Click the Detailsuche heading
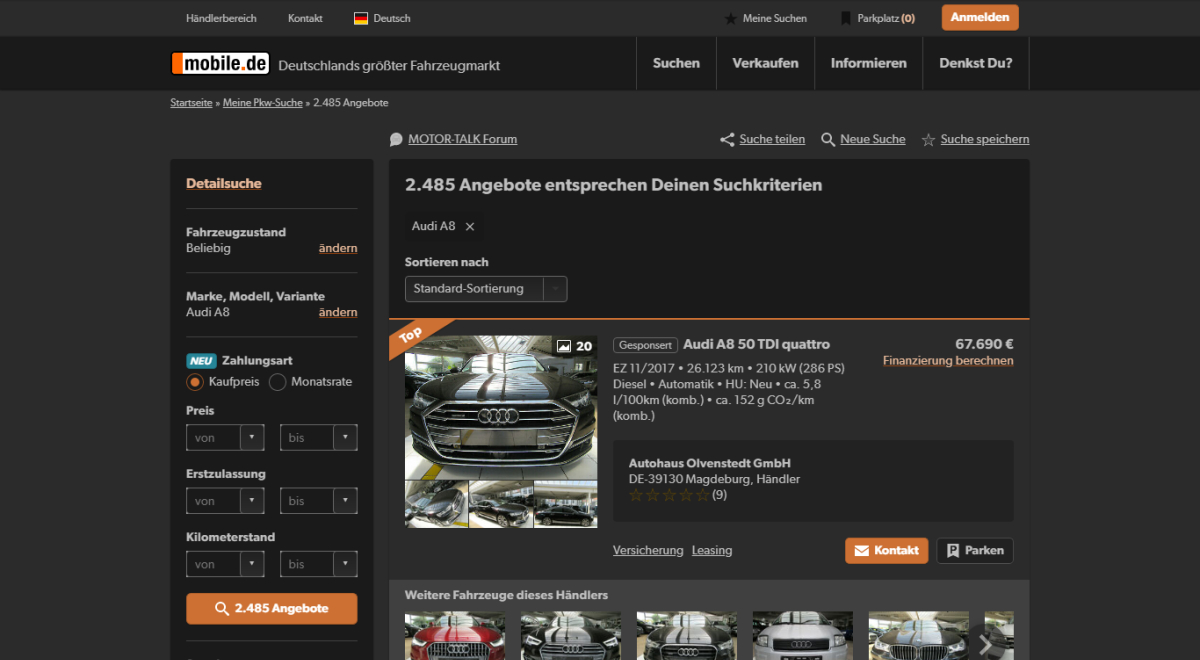Image resolution: width=1200 pixels, height=660 pixels. (x=224, y=184)
